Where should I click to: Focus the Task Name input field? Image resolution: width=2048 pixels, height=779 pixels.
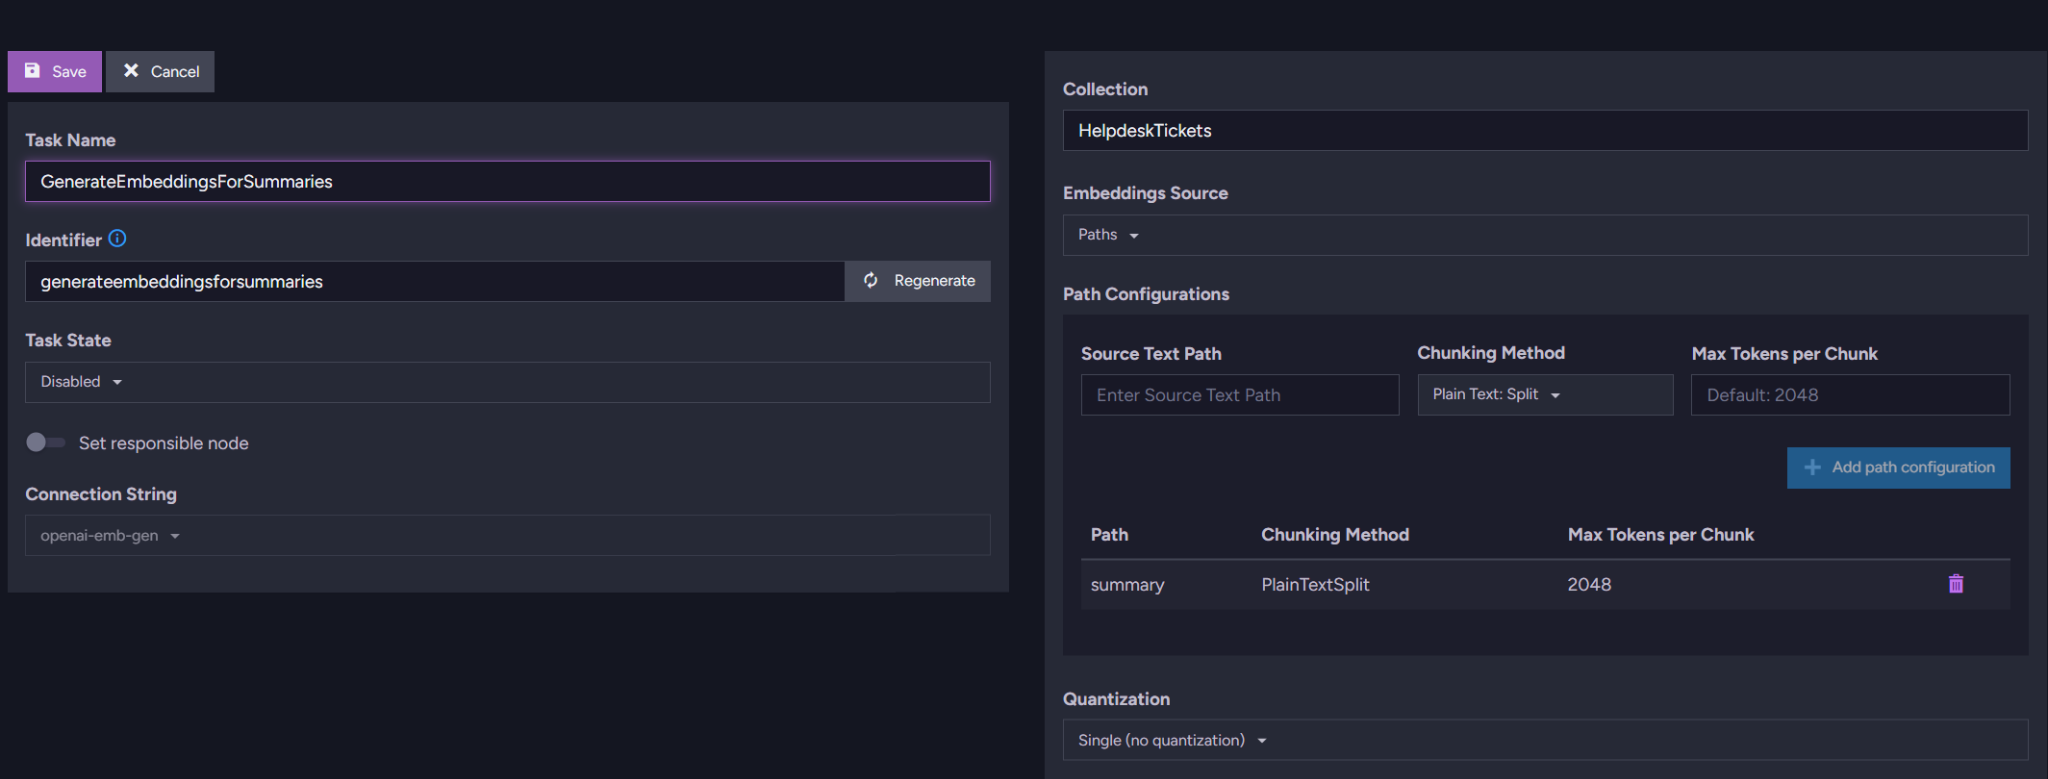(507, 182)
